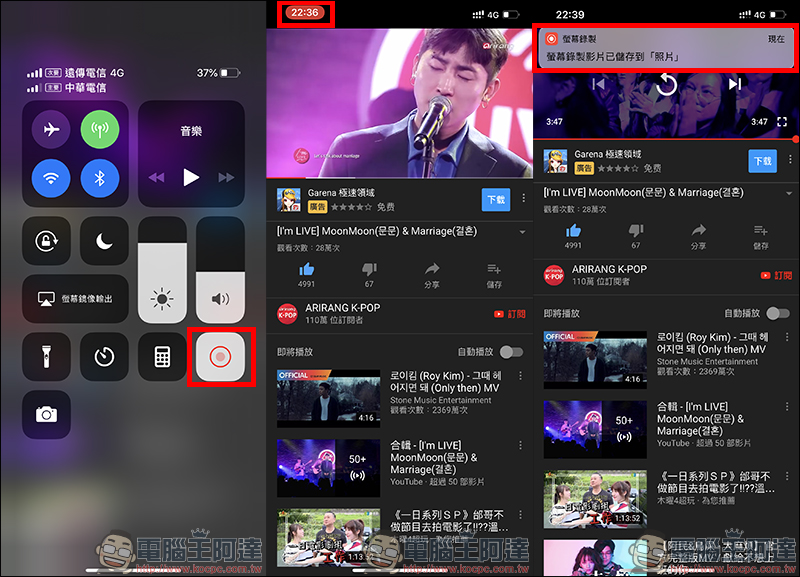Viewport: 800px width, 577px height.
Task: Expand video description arrow in middle screen
Action: point(522,232)
